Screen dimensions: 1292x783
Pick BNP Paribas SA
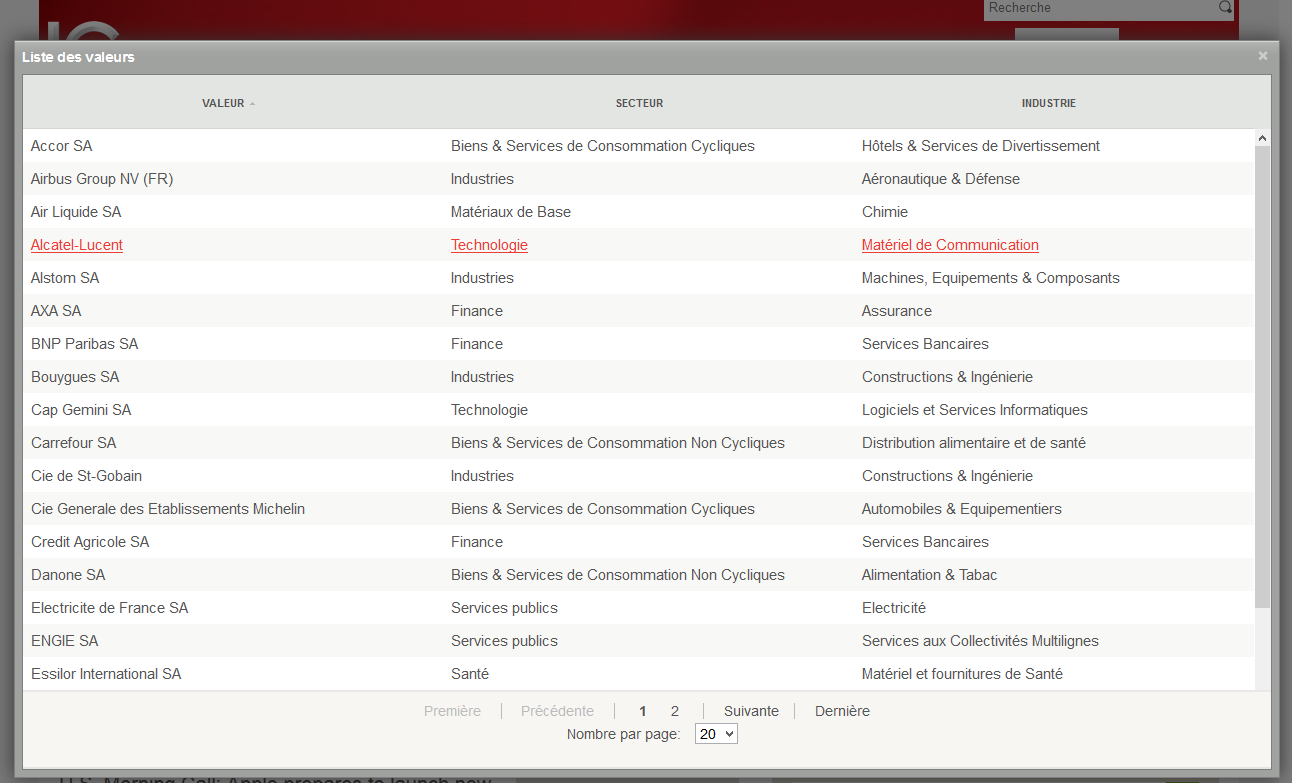click(x=85, y=344)
